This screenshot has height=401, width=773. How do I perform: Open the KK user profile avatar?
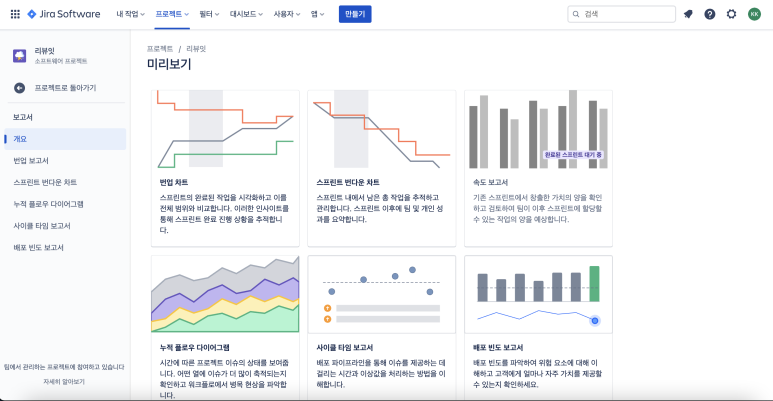pos(754,14)
